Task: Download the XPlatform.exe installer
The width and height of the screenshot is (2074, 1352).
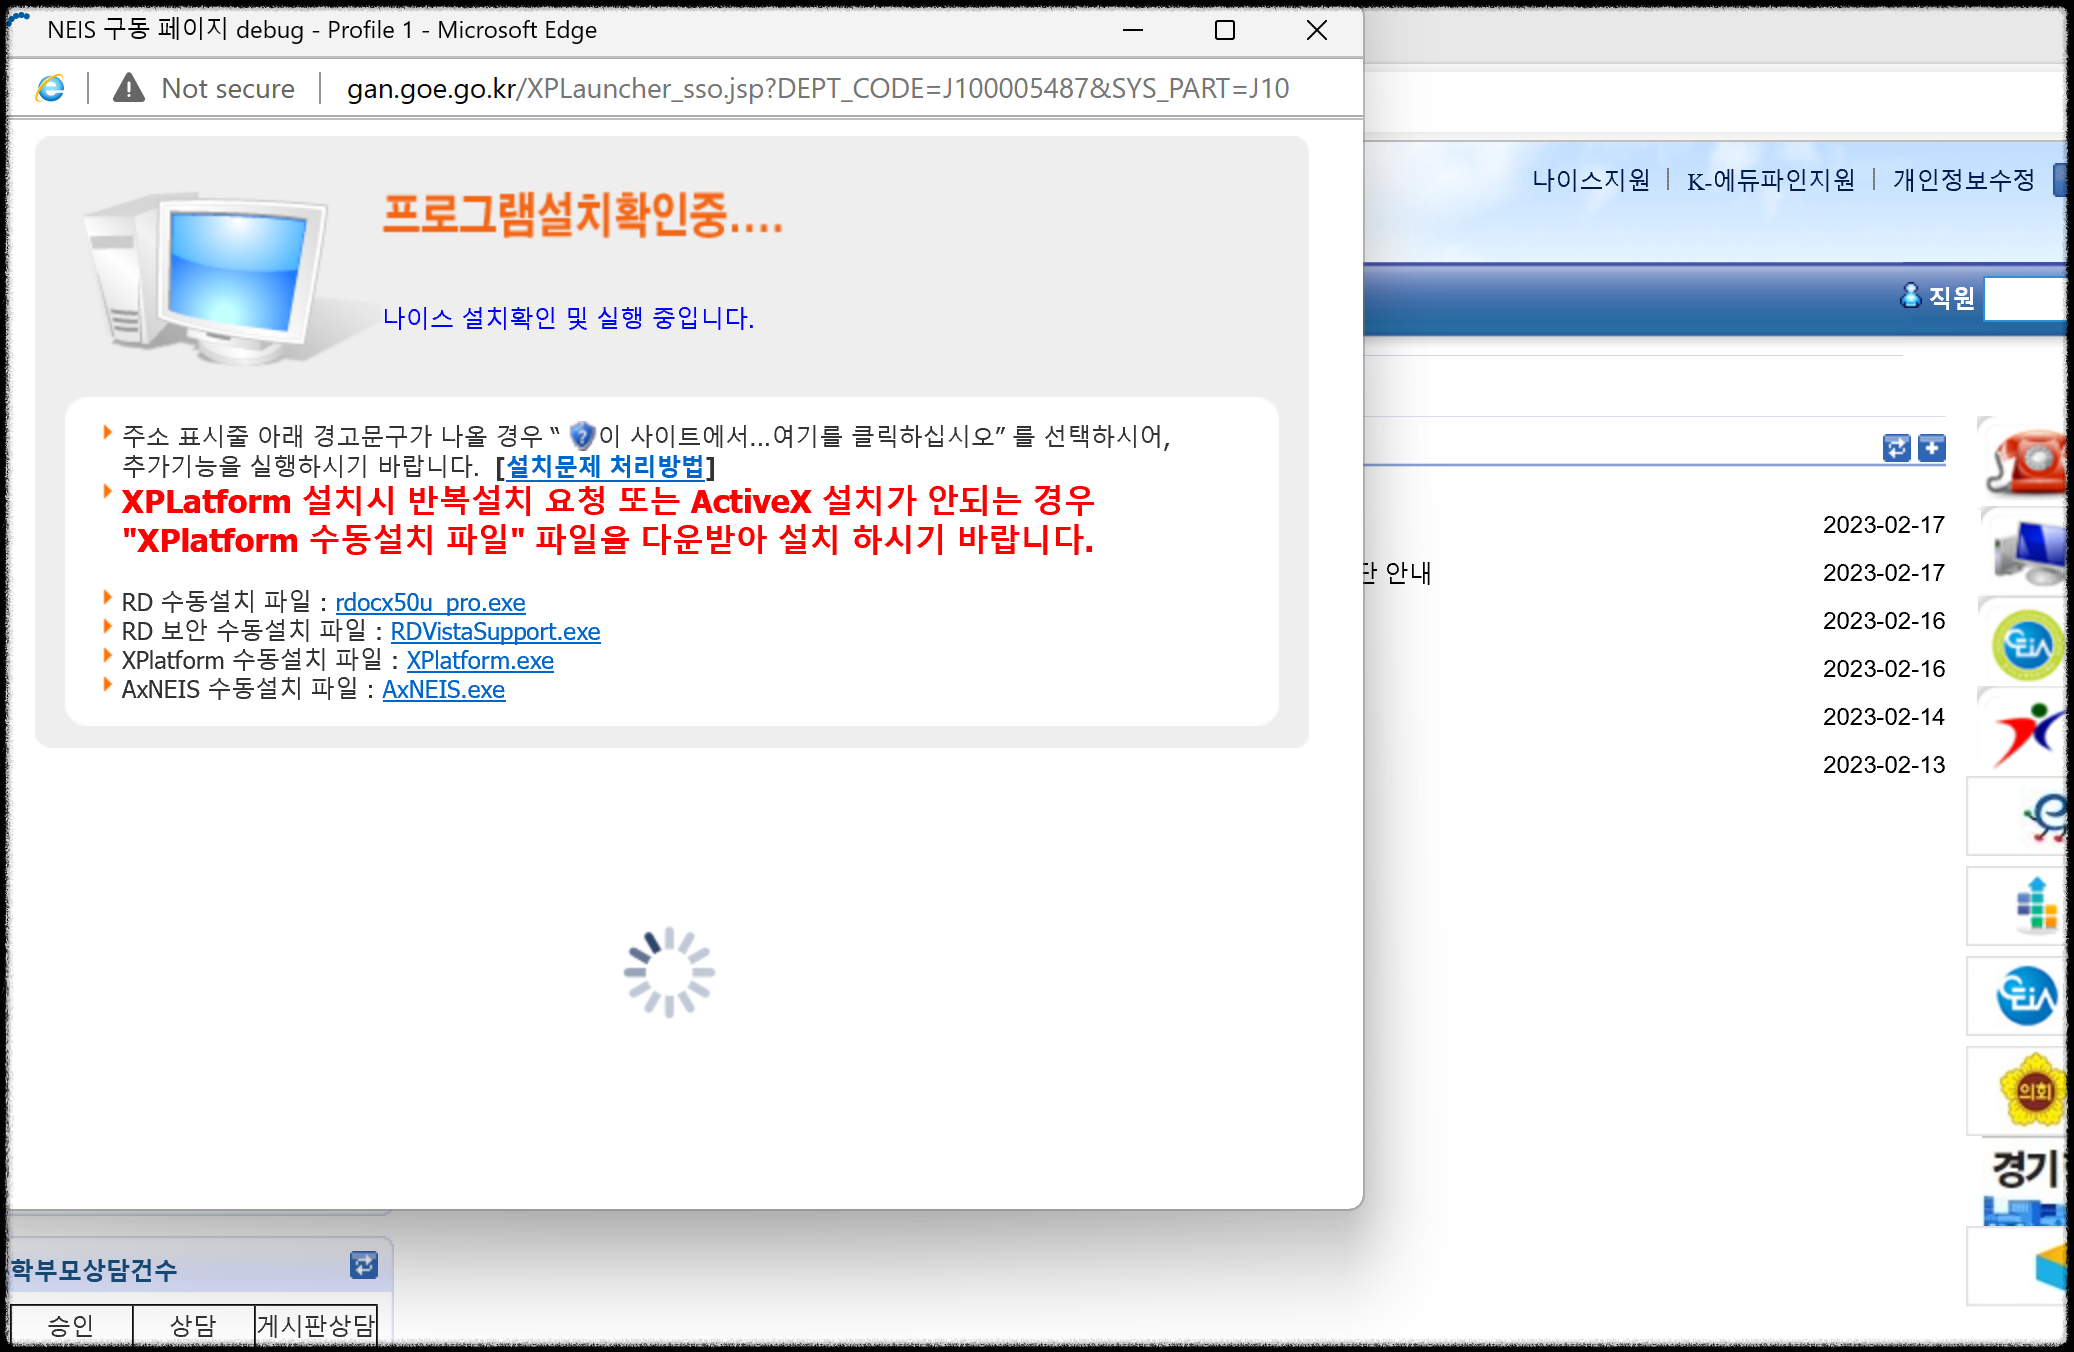Action: [480, 660]
